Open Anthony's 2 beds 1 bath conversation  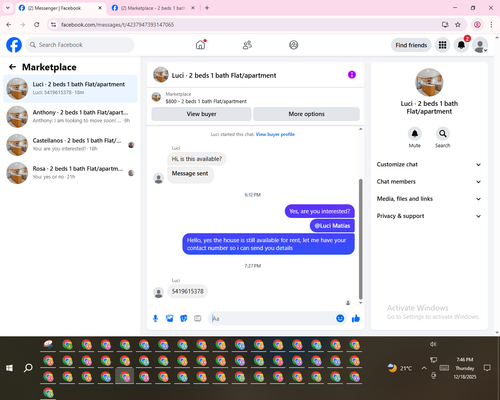pos(70,116)
